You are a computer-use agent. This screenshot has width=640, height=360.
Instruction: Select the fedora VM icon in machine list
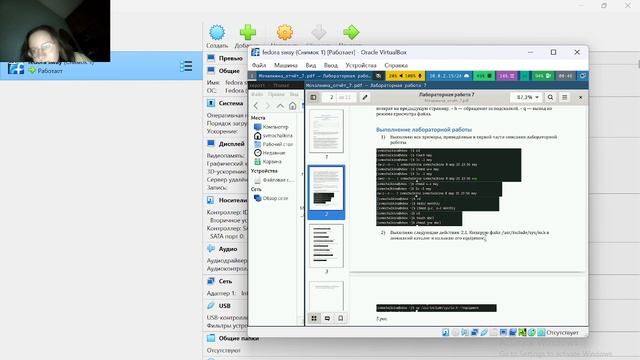pyautogui.click(x=16, y=68)
